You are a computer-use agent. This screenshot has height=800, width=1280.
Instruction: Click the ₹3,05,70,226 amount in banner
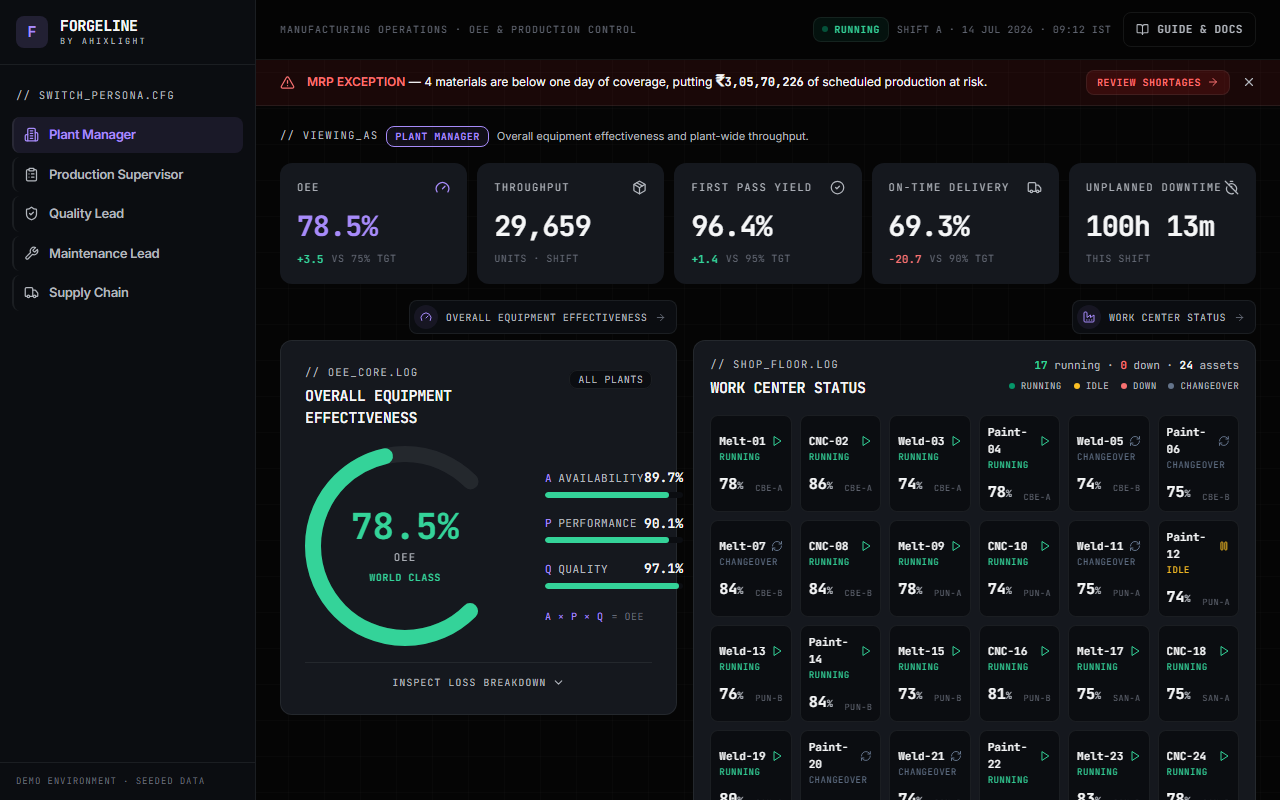759,82
